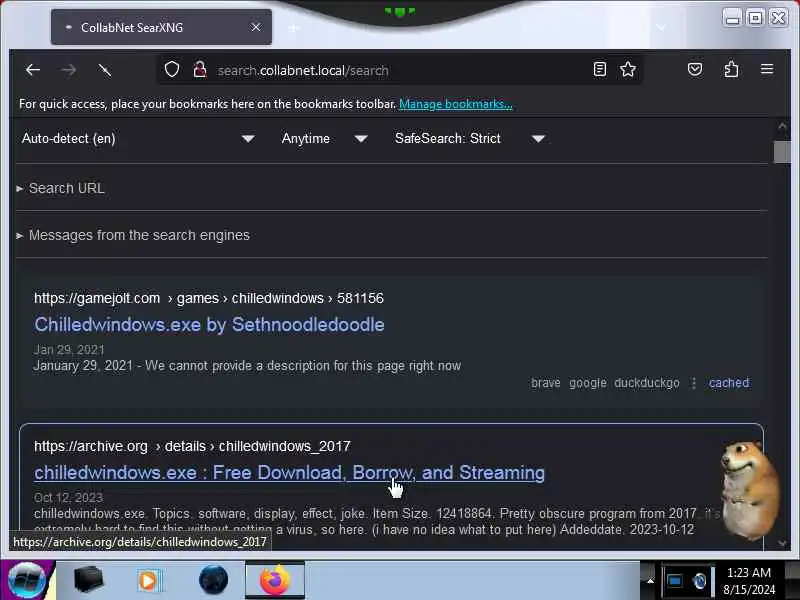
Task: Open SafeSearch: Strict dropdown
Action: pyautogui.click(x=470, y=139)
